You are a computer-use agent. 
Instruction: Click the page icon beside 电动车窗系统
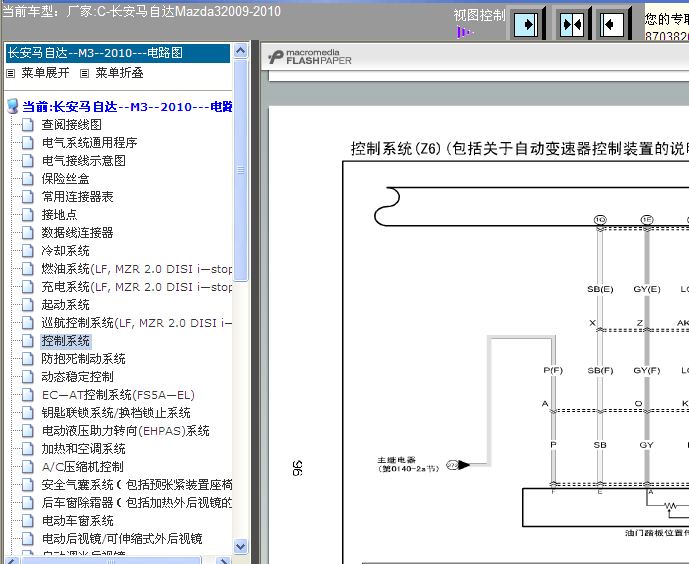coord(28,521)
